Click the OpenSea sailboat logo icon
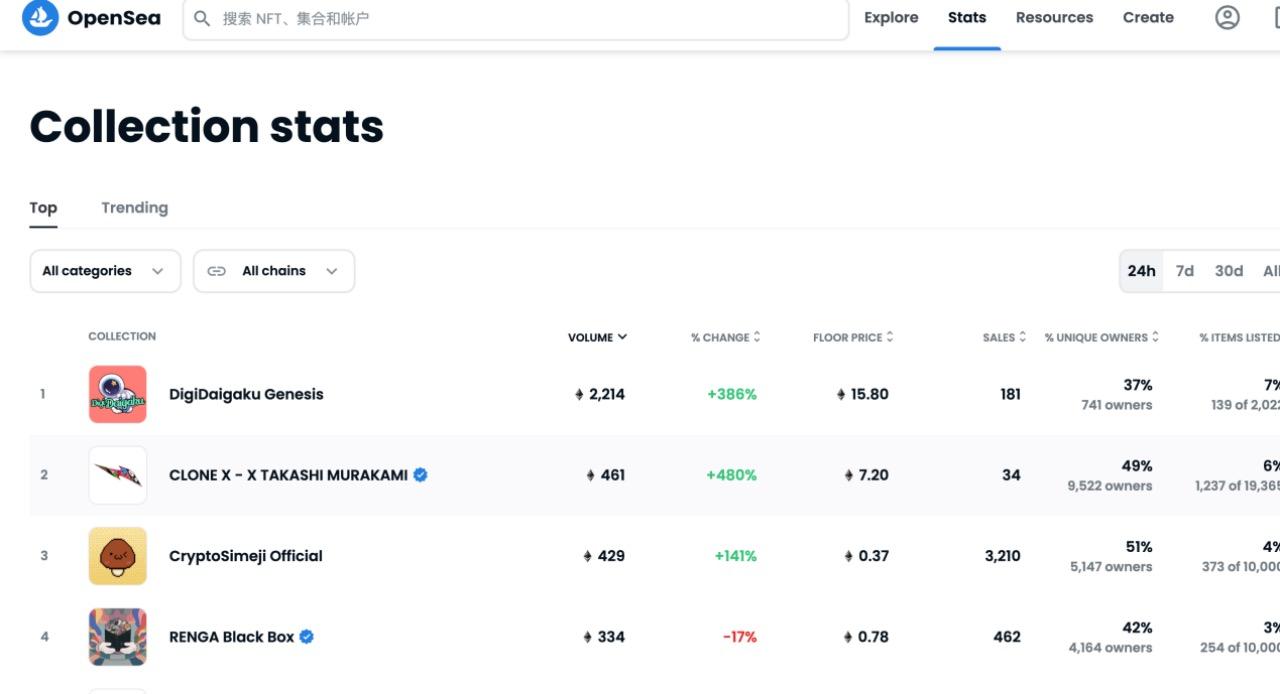 tap(40, 17)
